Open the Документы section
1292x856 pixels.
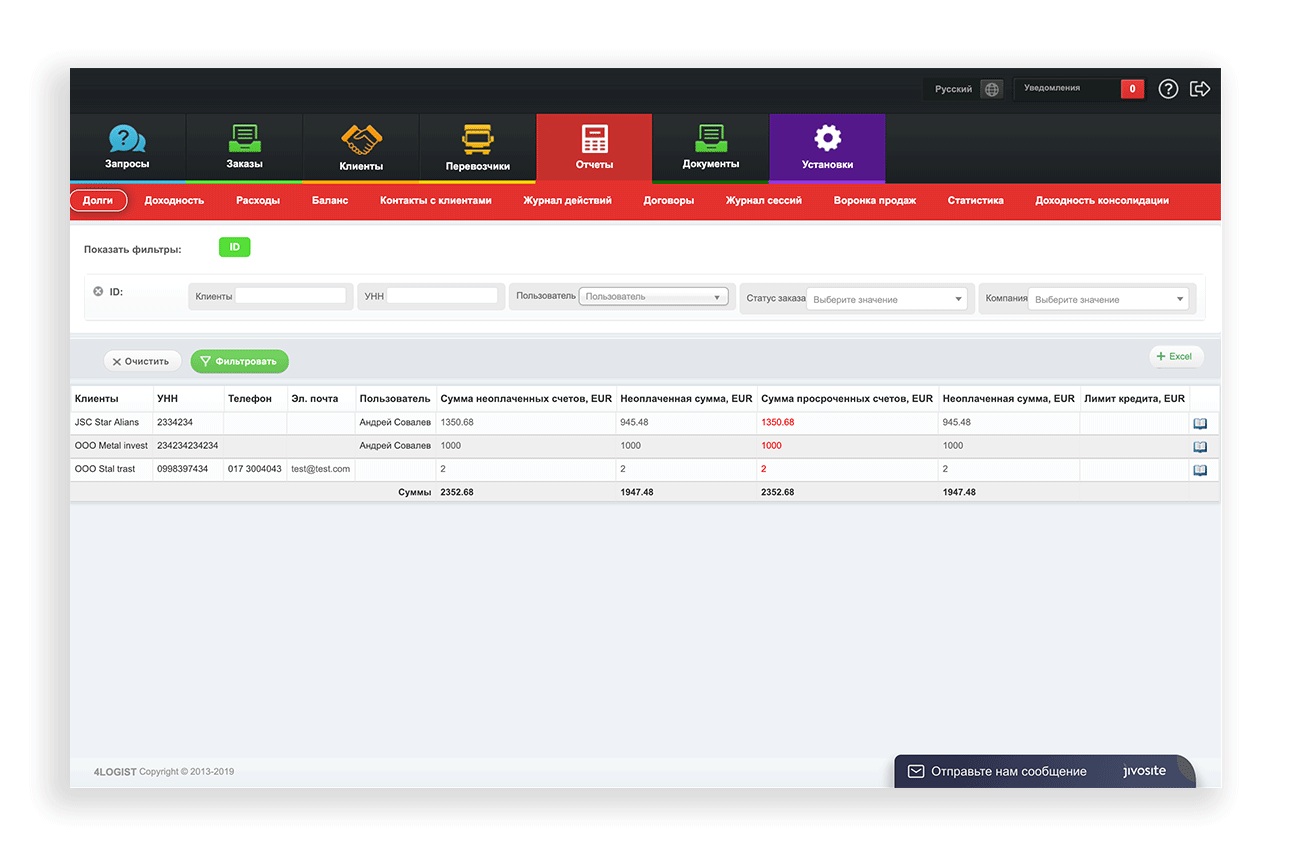tap(711, 148)
